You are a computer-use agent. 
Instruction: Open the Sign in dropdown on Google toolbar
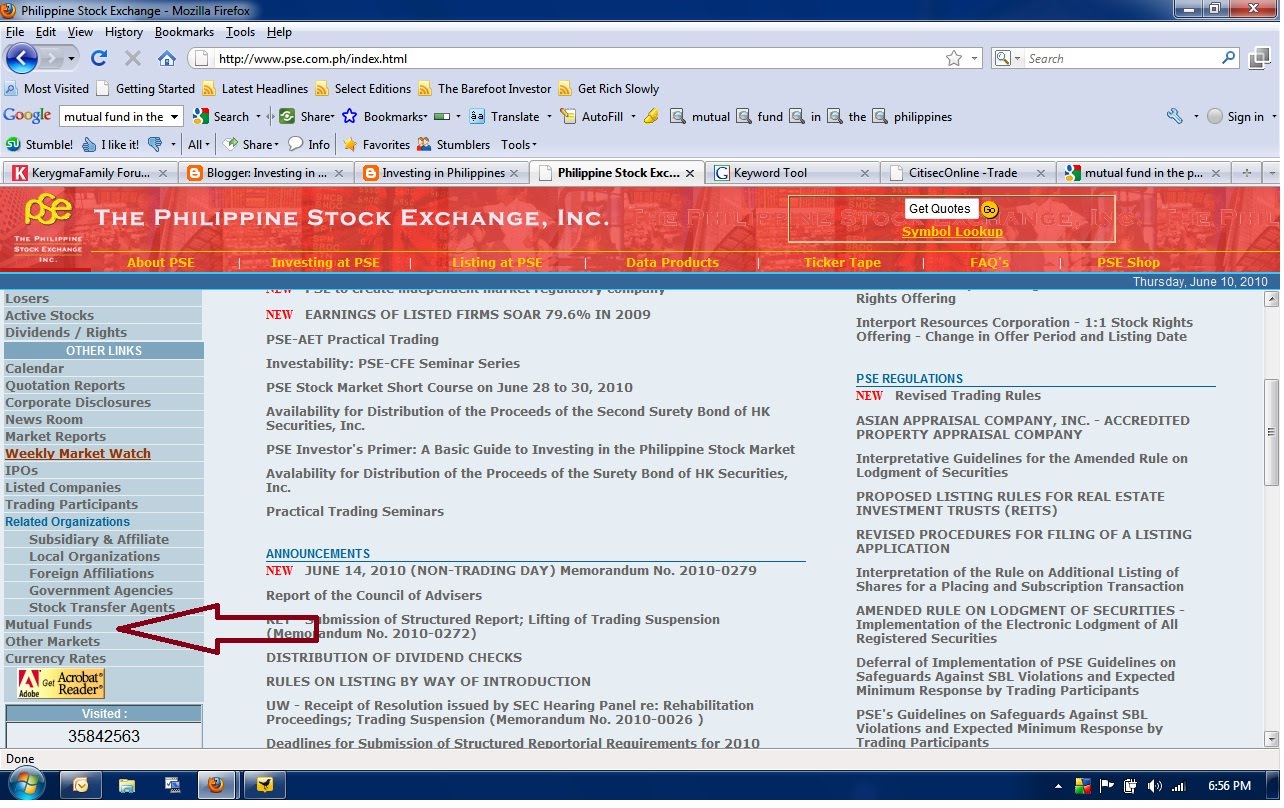tap(1273, 116)
